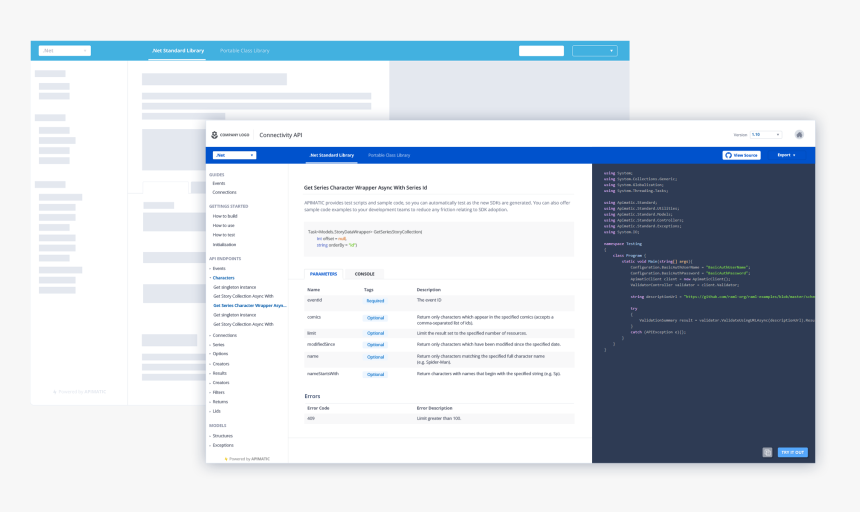The height and width of the screenshot is (512, 860).
Task: Click error code 409 cell
Action: pyautogui.click(x=311, y=418)
